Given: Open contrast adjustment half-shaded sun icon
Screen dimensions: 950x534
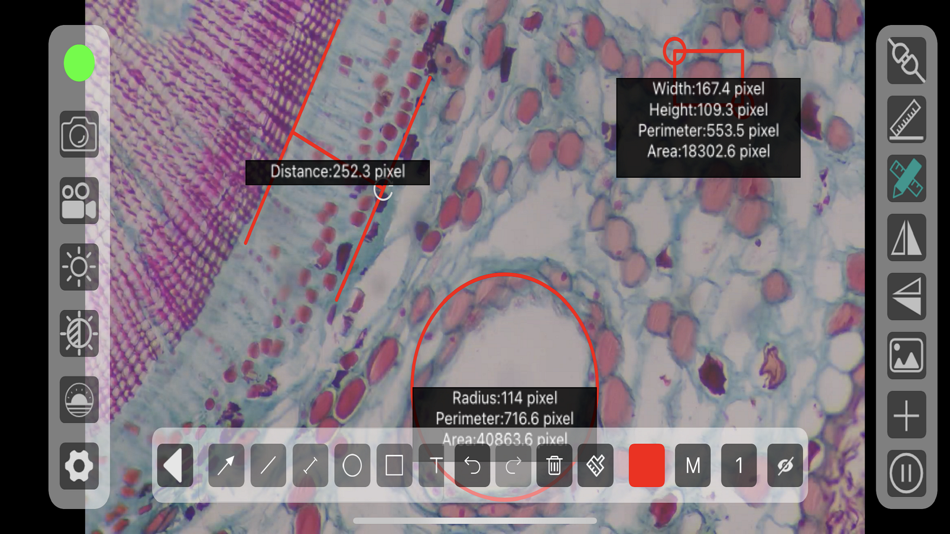Looking at the screenshot, I should coord(79,333).
